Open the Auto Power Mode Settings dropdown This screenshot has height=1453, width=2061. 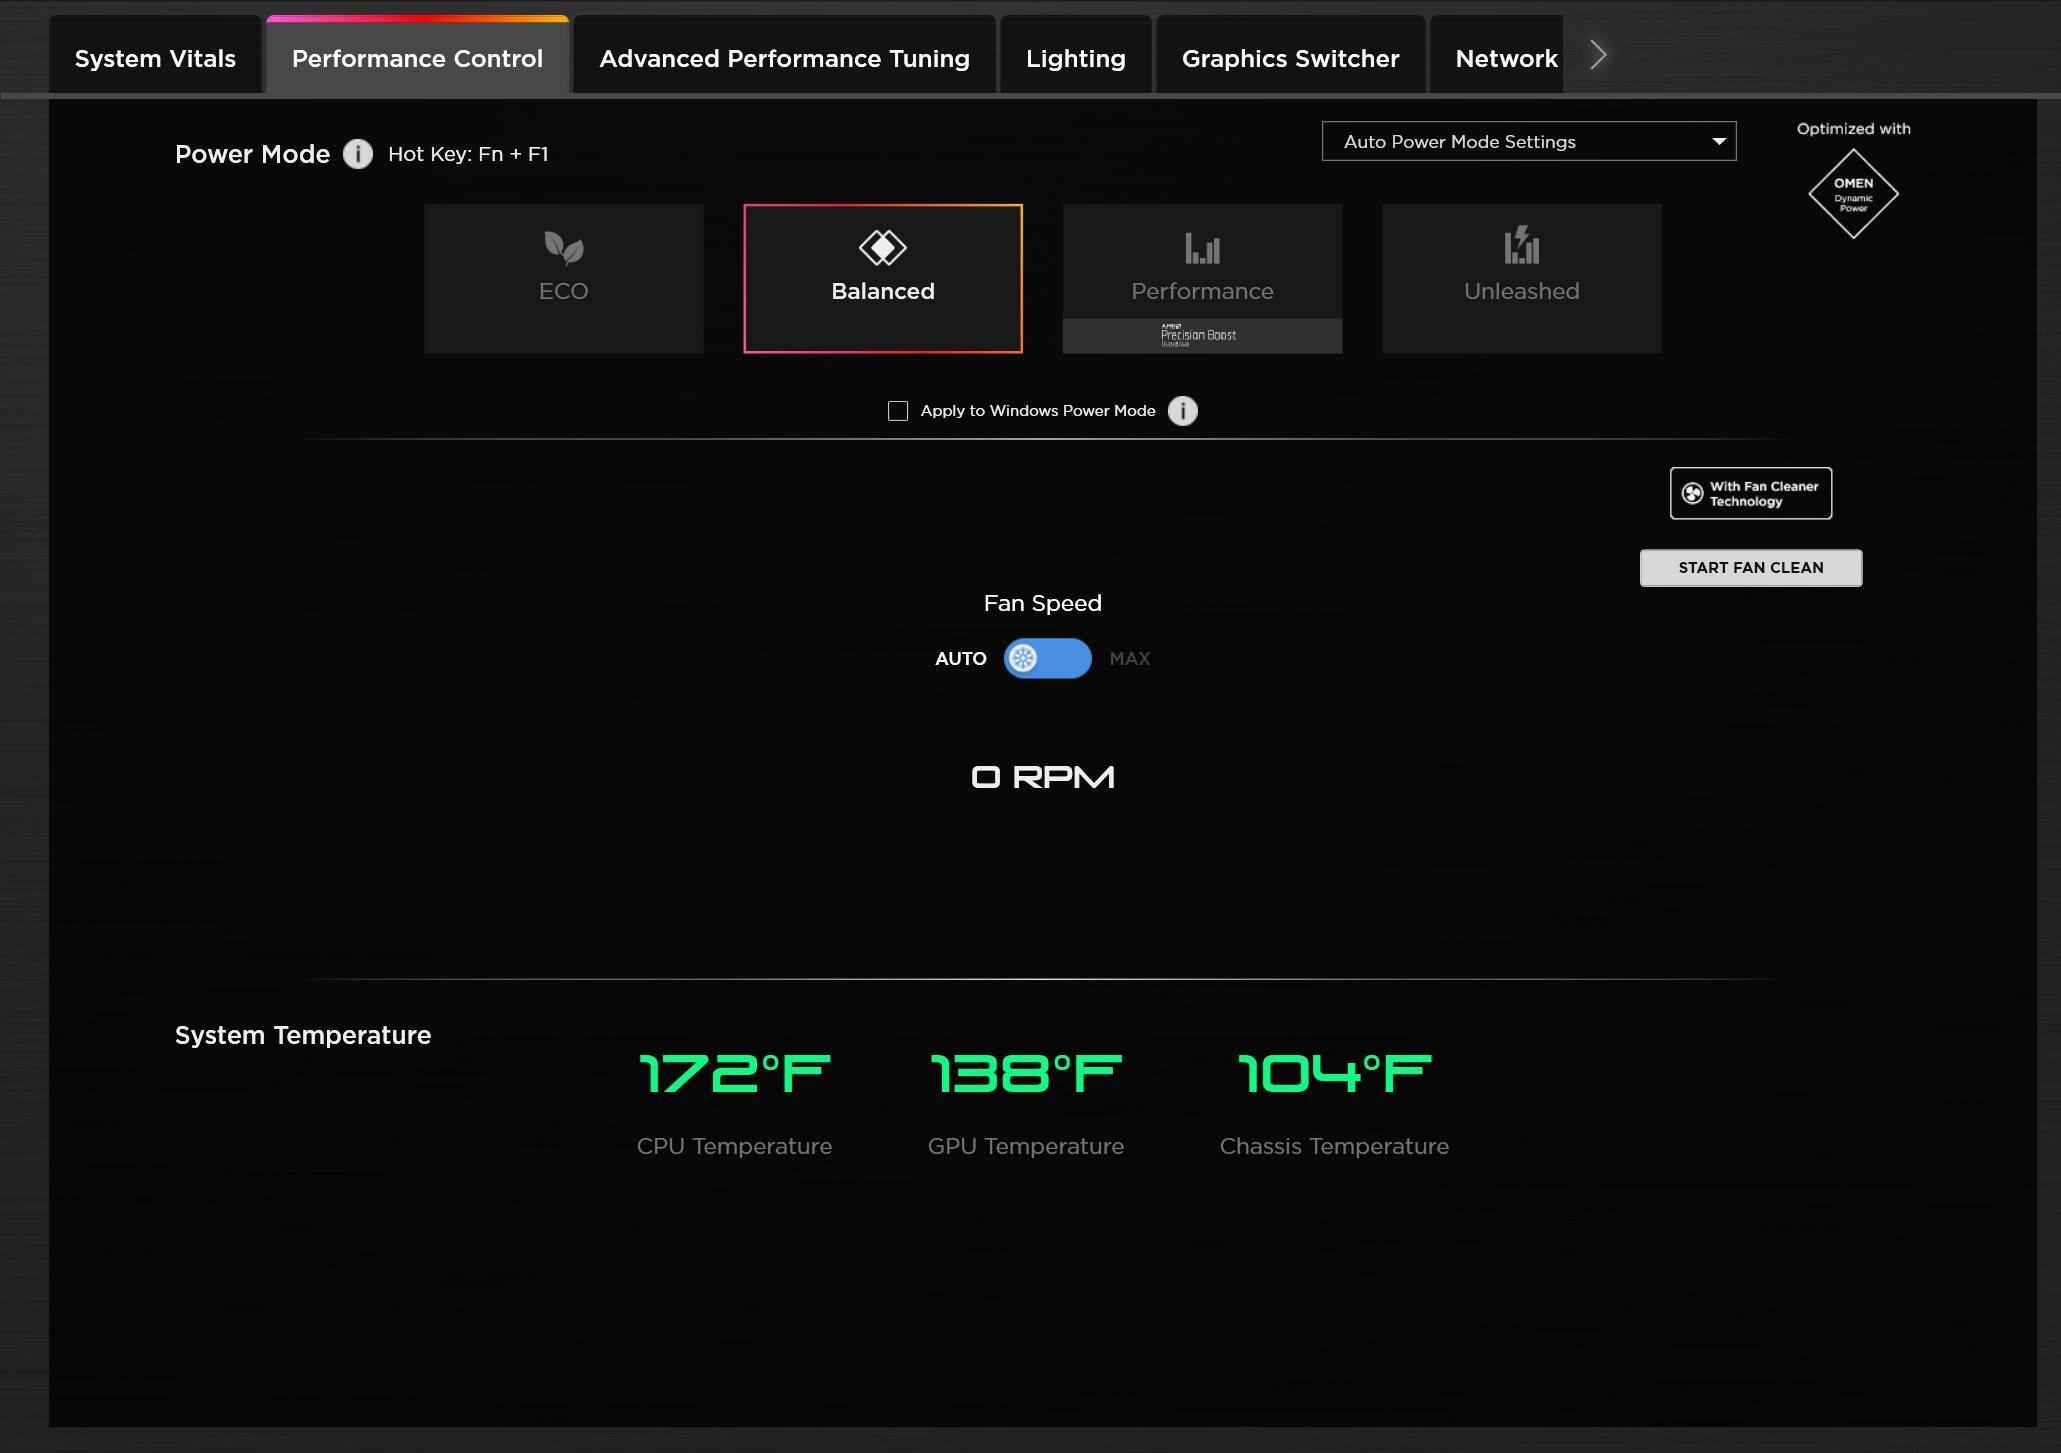[x=1528, y=141]
